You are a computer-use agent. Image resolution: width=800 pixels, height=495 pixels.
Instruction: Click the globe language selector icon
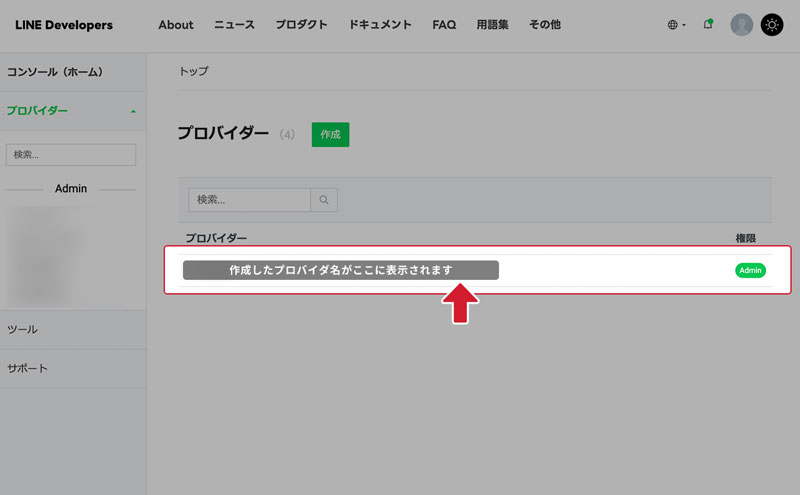point(674,25)
